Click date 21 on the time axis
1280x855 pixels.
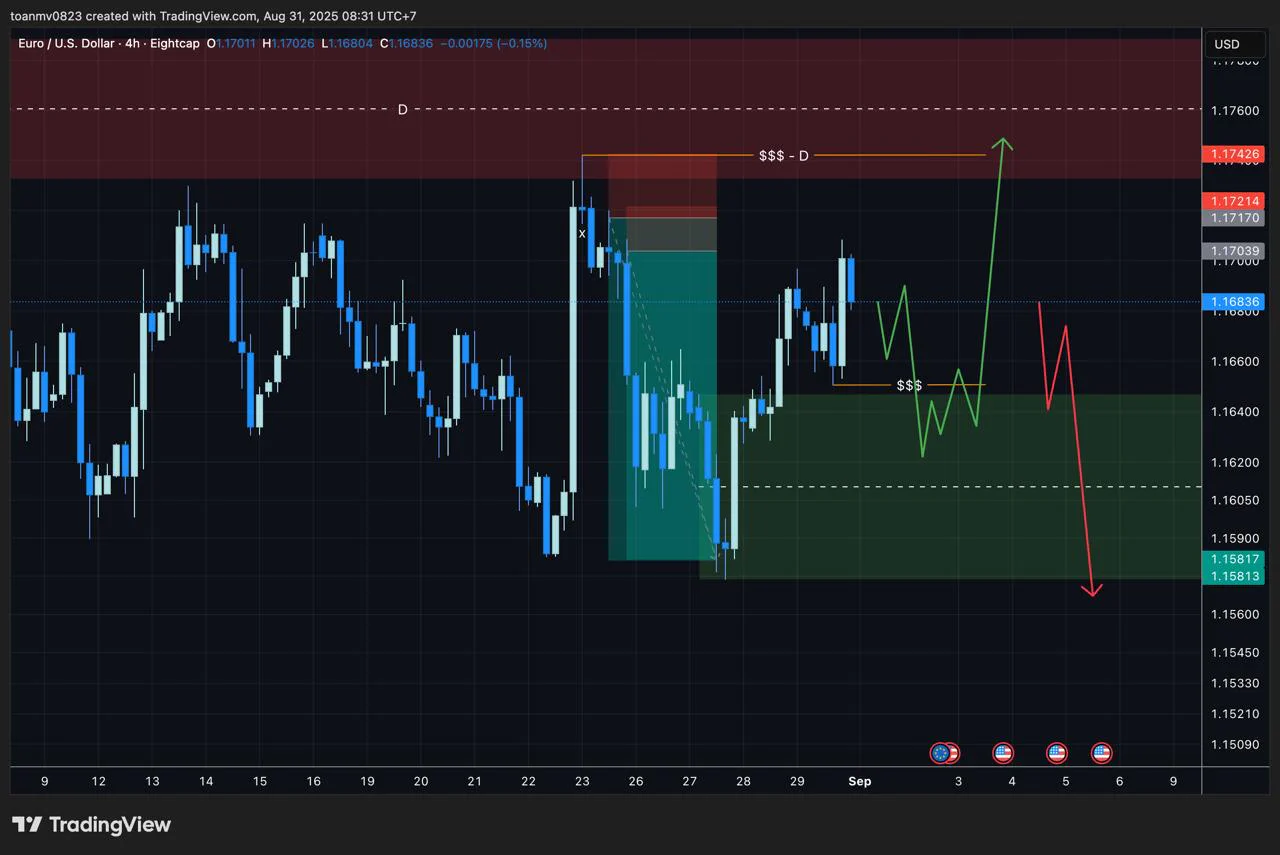(x=474, y=781)
